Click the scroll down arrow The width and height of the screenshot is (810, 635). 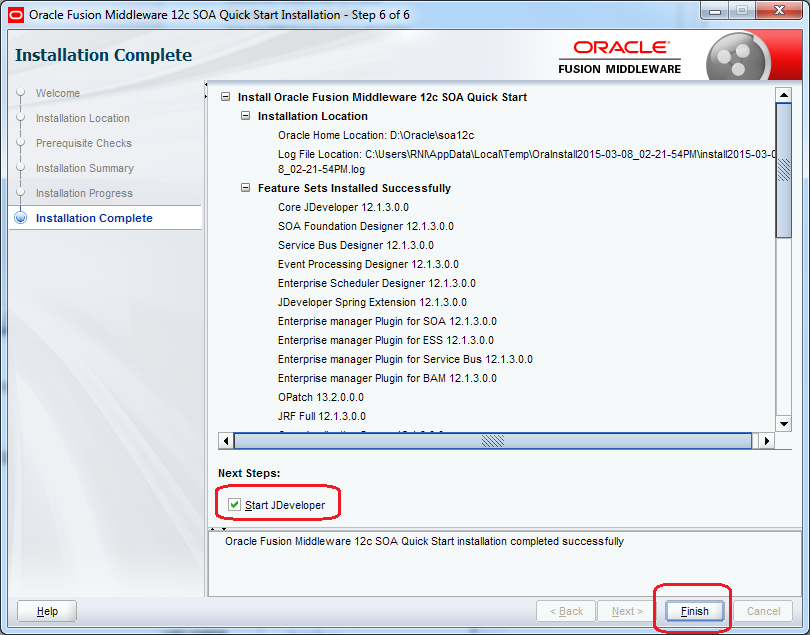(784, 424)
